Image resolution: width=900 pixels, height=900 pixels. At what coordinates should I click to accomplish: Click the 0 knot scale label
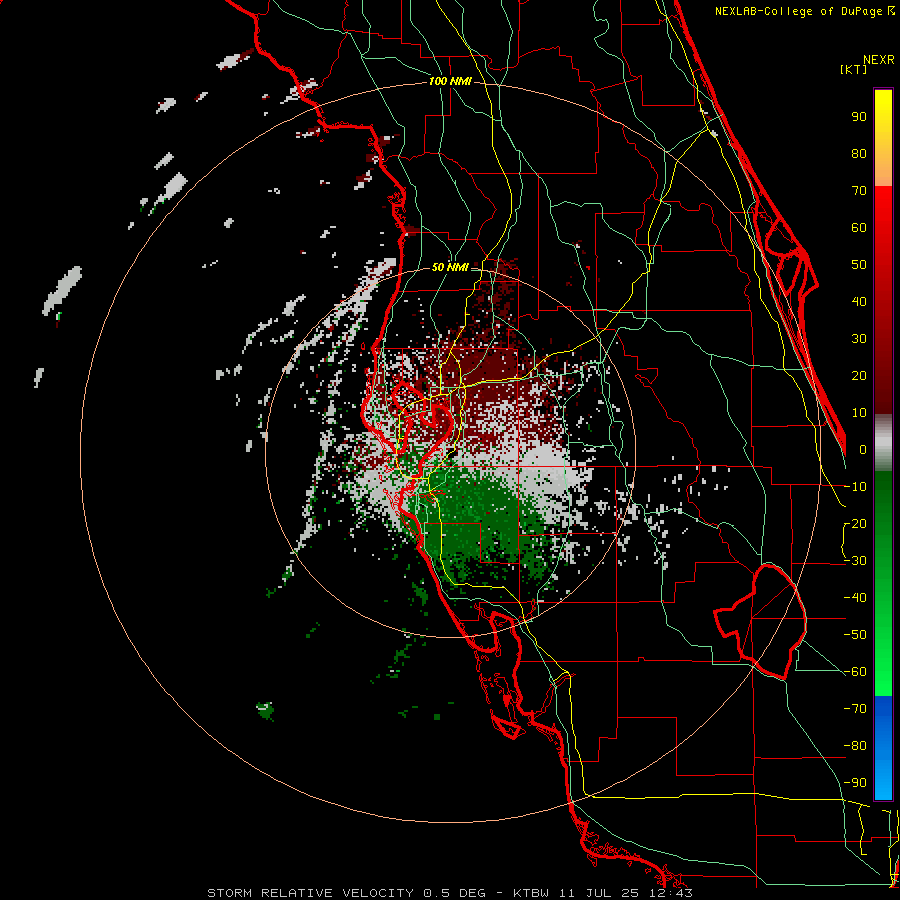(863, 449)
